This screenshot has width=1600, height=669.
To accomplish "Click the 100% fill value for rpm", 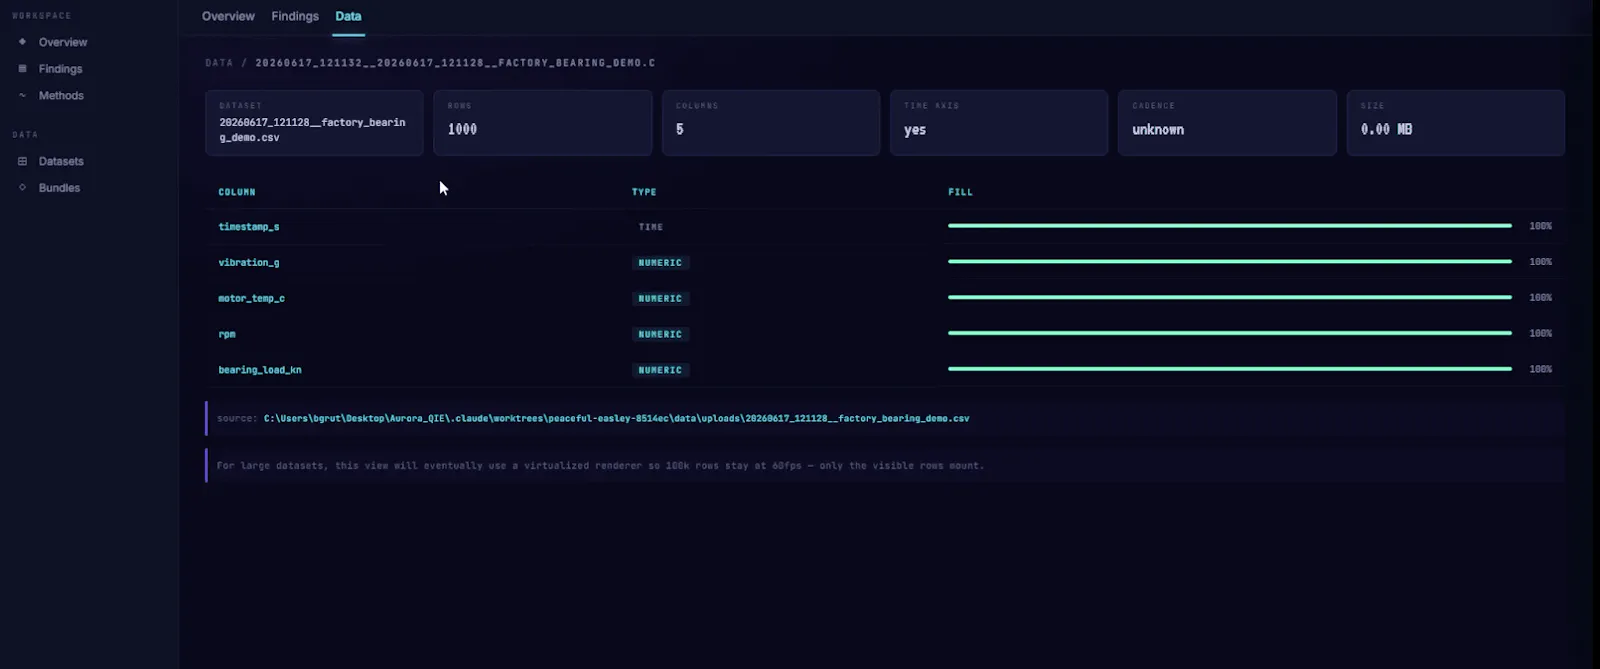I will 1540,334.
